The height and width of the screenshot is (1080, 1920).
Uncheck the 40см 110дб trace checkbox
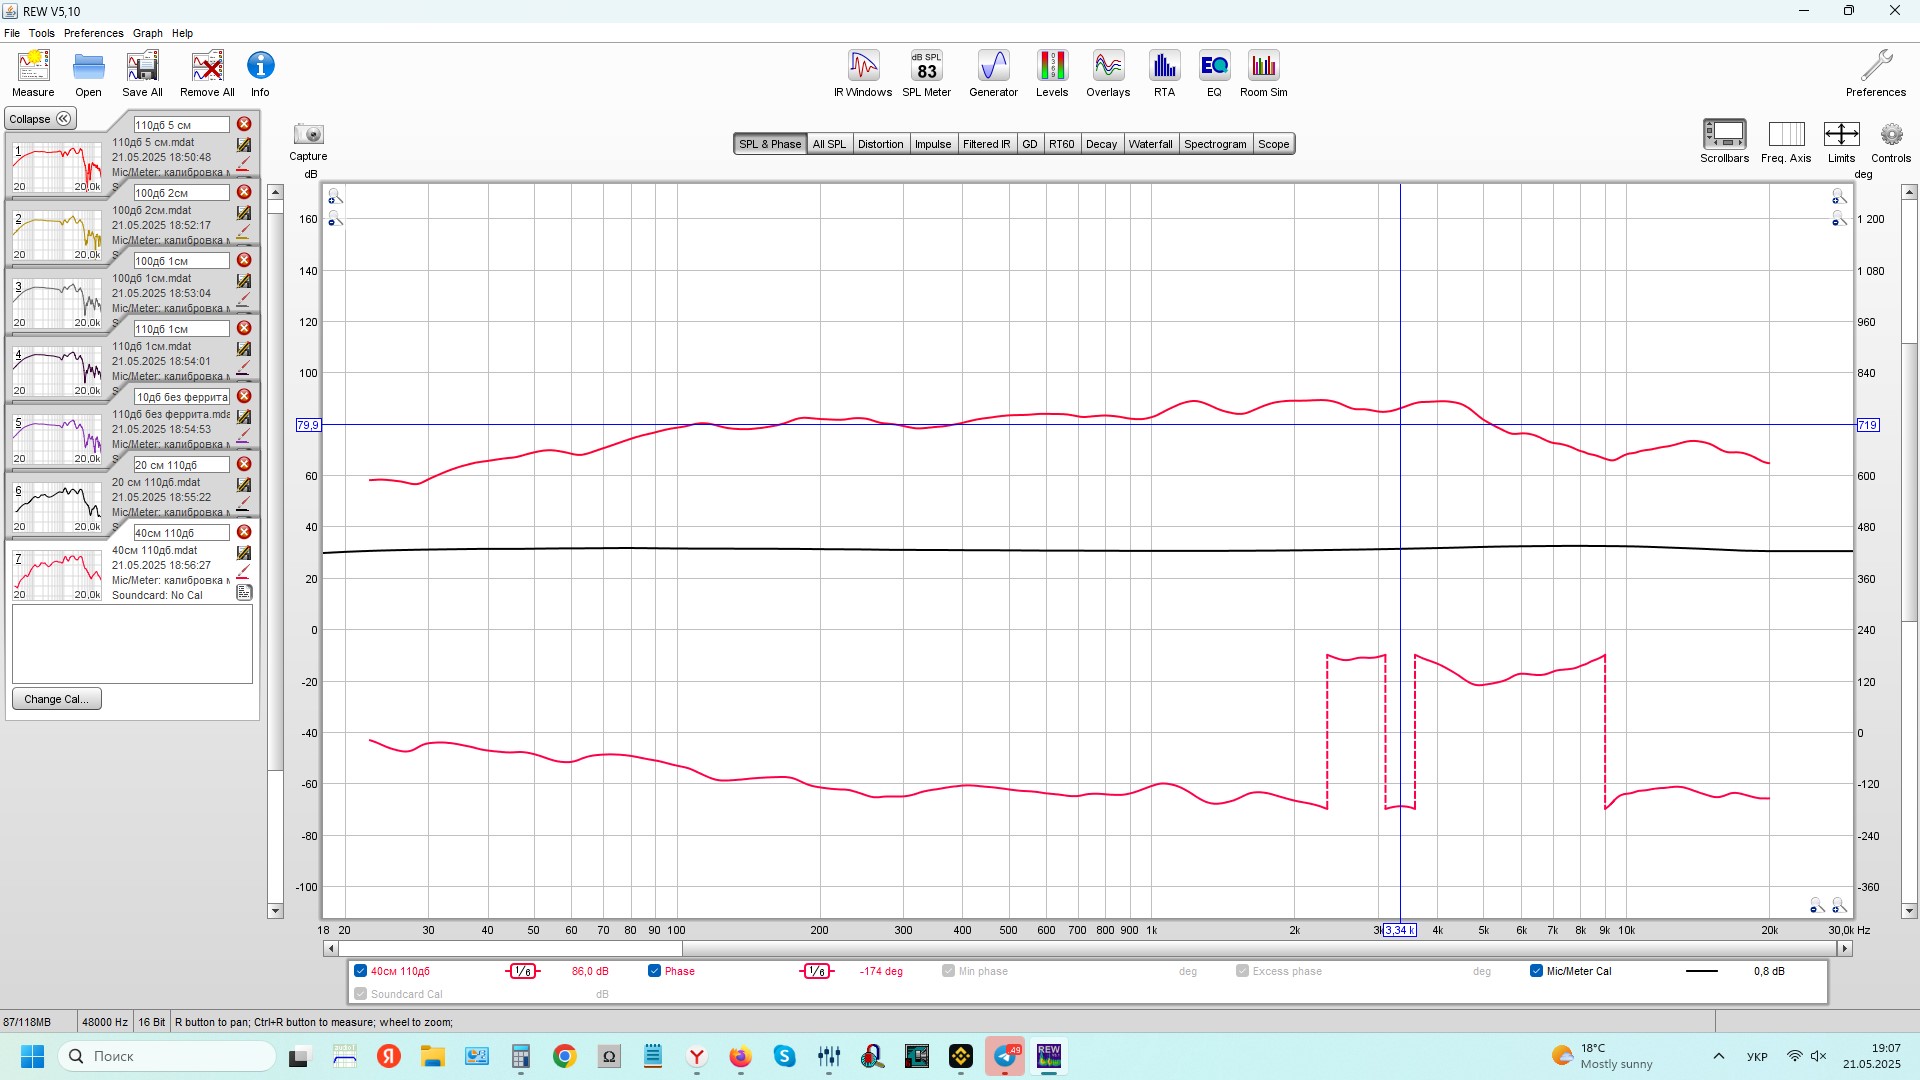[360, 971]
